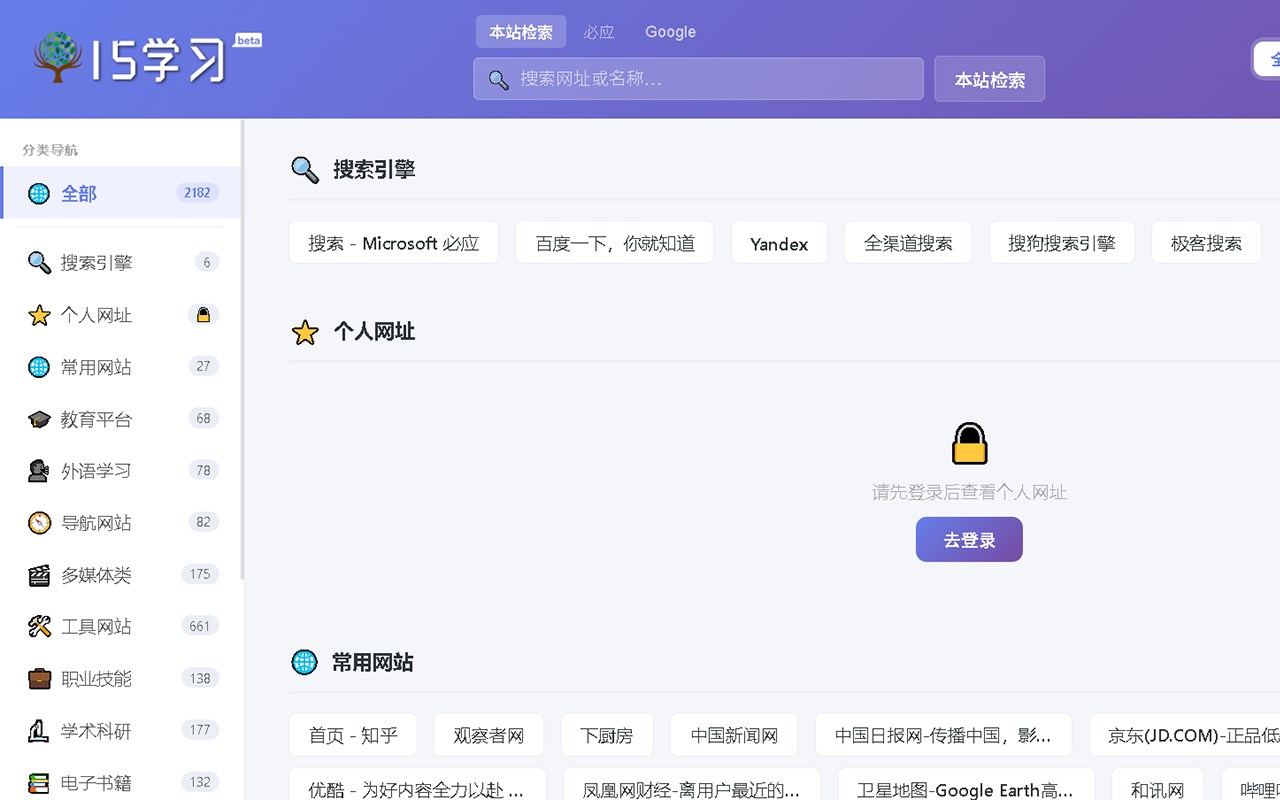Image resolution: width=1280 pixels, height=800 pixels.
Task: Open 常用网站 category in sidebar
Action: (120, 367)
